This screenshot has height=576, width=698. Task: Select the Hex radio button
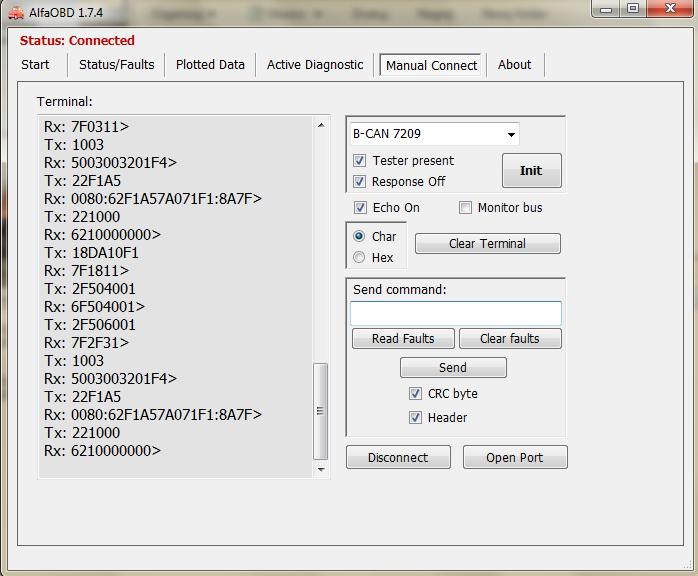click(x=359, y=257)
